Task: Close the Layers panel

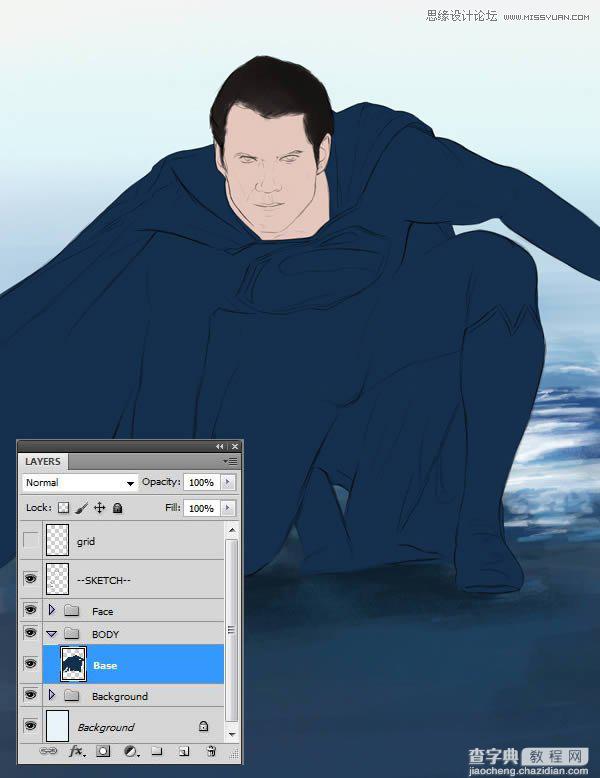Action: (235, 447)
